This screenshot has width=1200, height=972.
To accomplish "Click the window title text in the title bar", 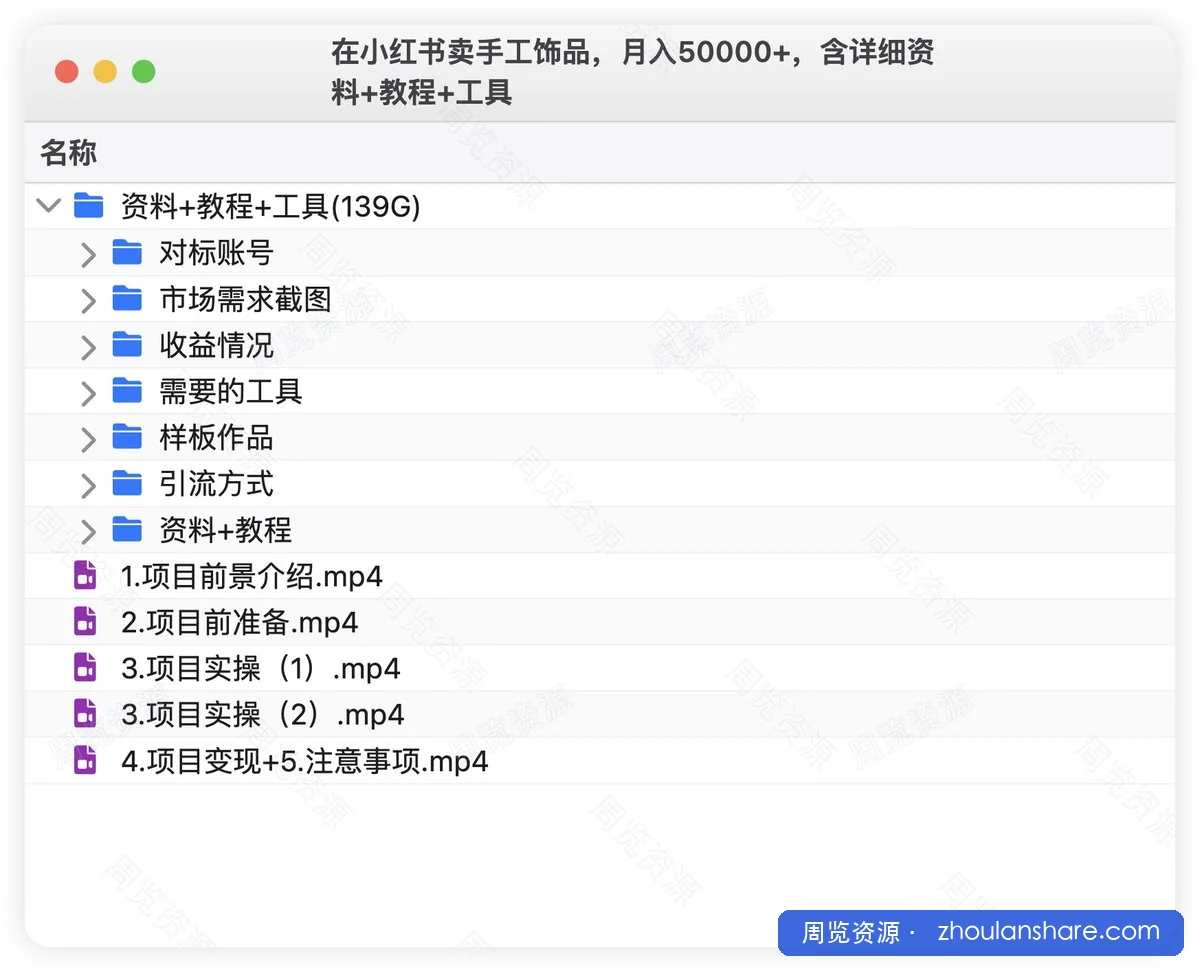I will (x=632, y=72).
